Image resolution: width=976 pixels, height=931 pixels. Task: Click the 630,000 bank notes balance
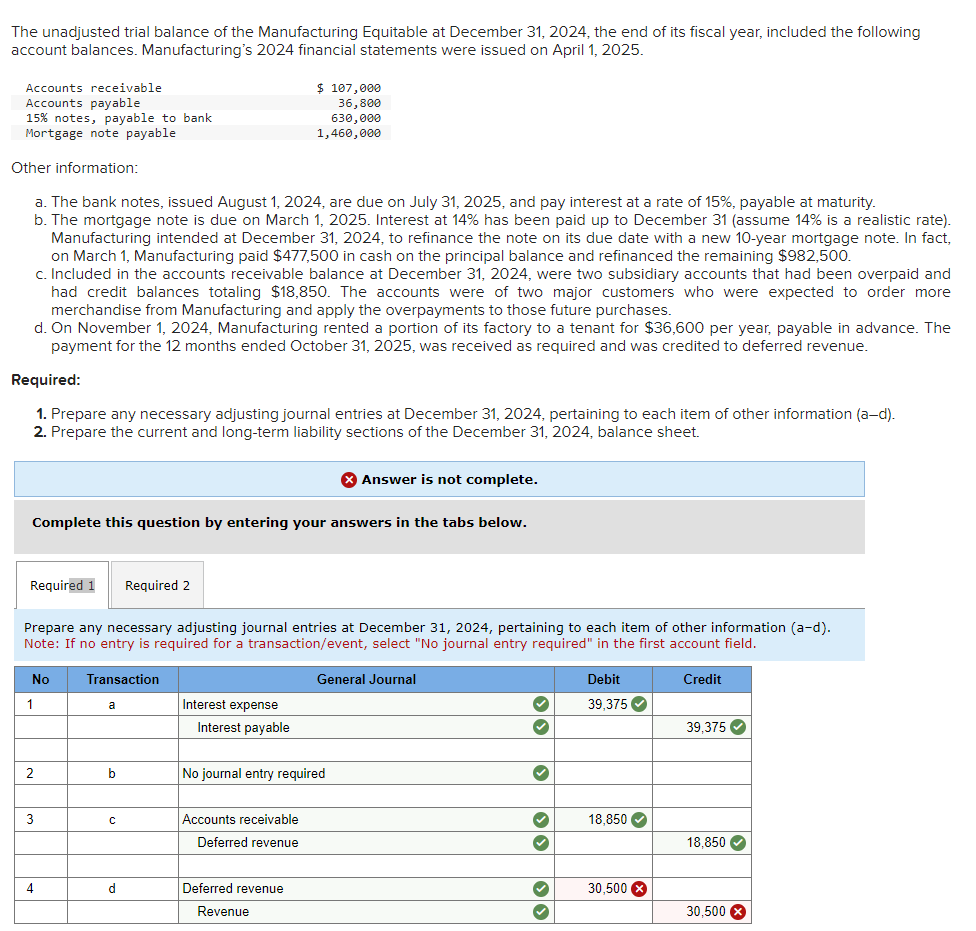tap(356, 118)
